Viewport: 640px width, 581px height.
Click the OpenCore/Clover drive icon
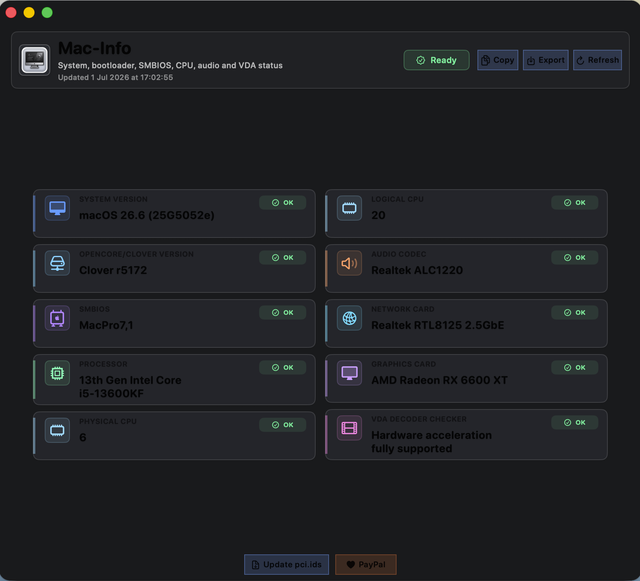click(x=57, y=263)
